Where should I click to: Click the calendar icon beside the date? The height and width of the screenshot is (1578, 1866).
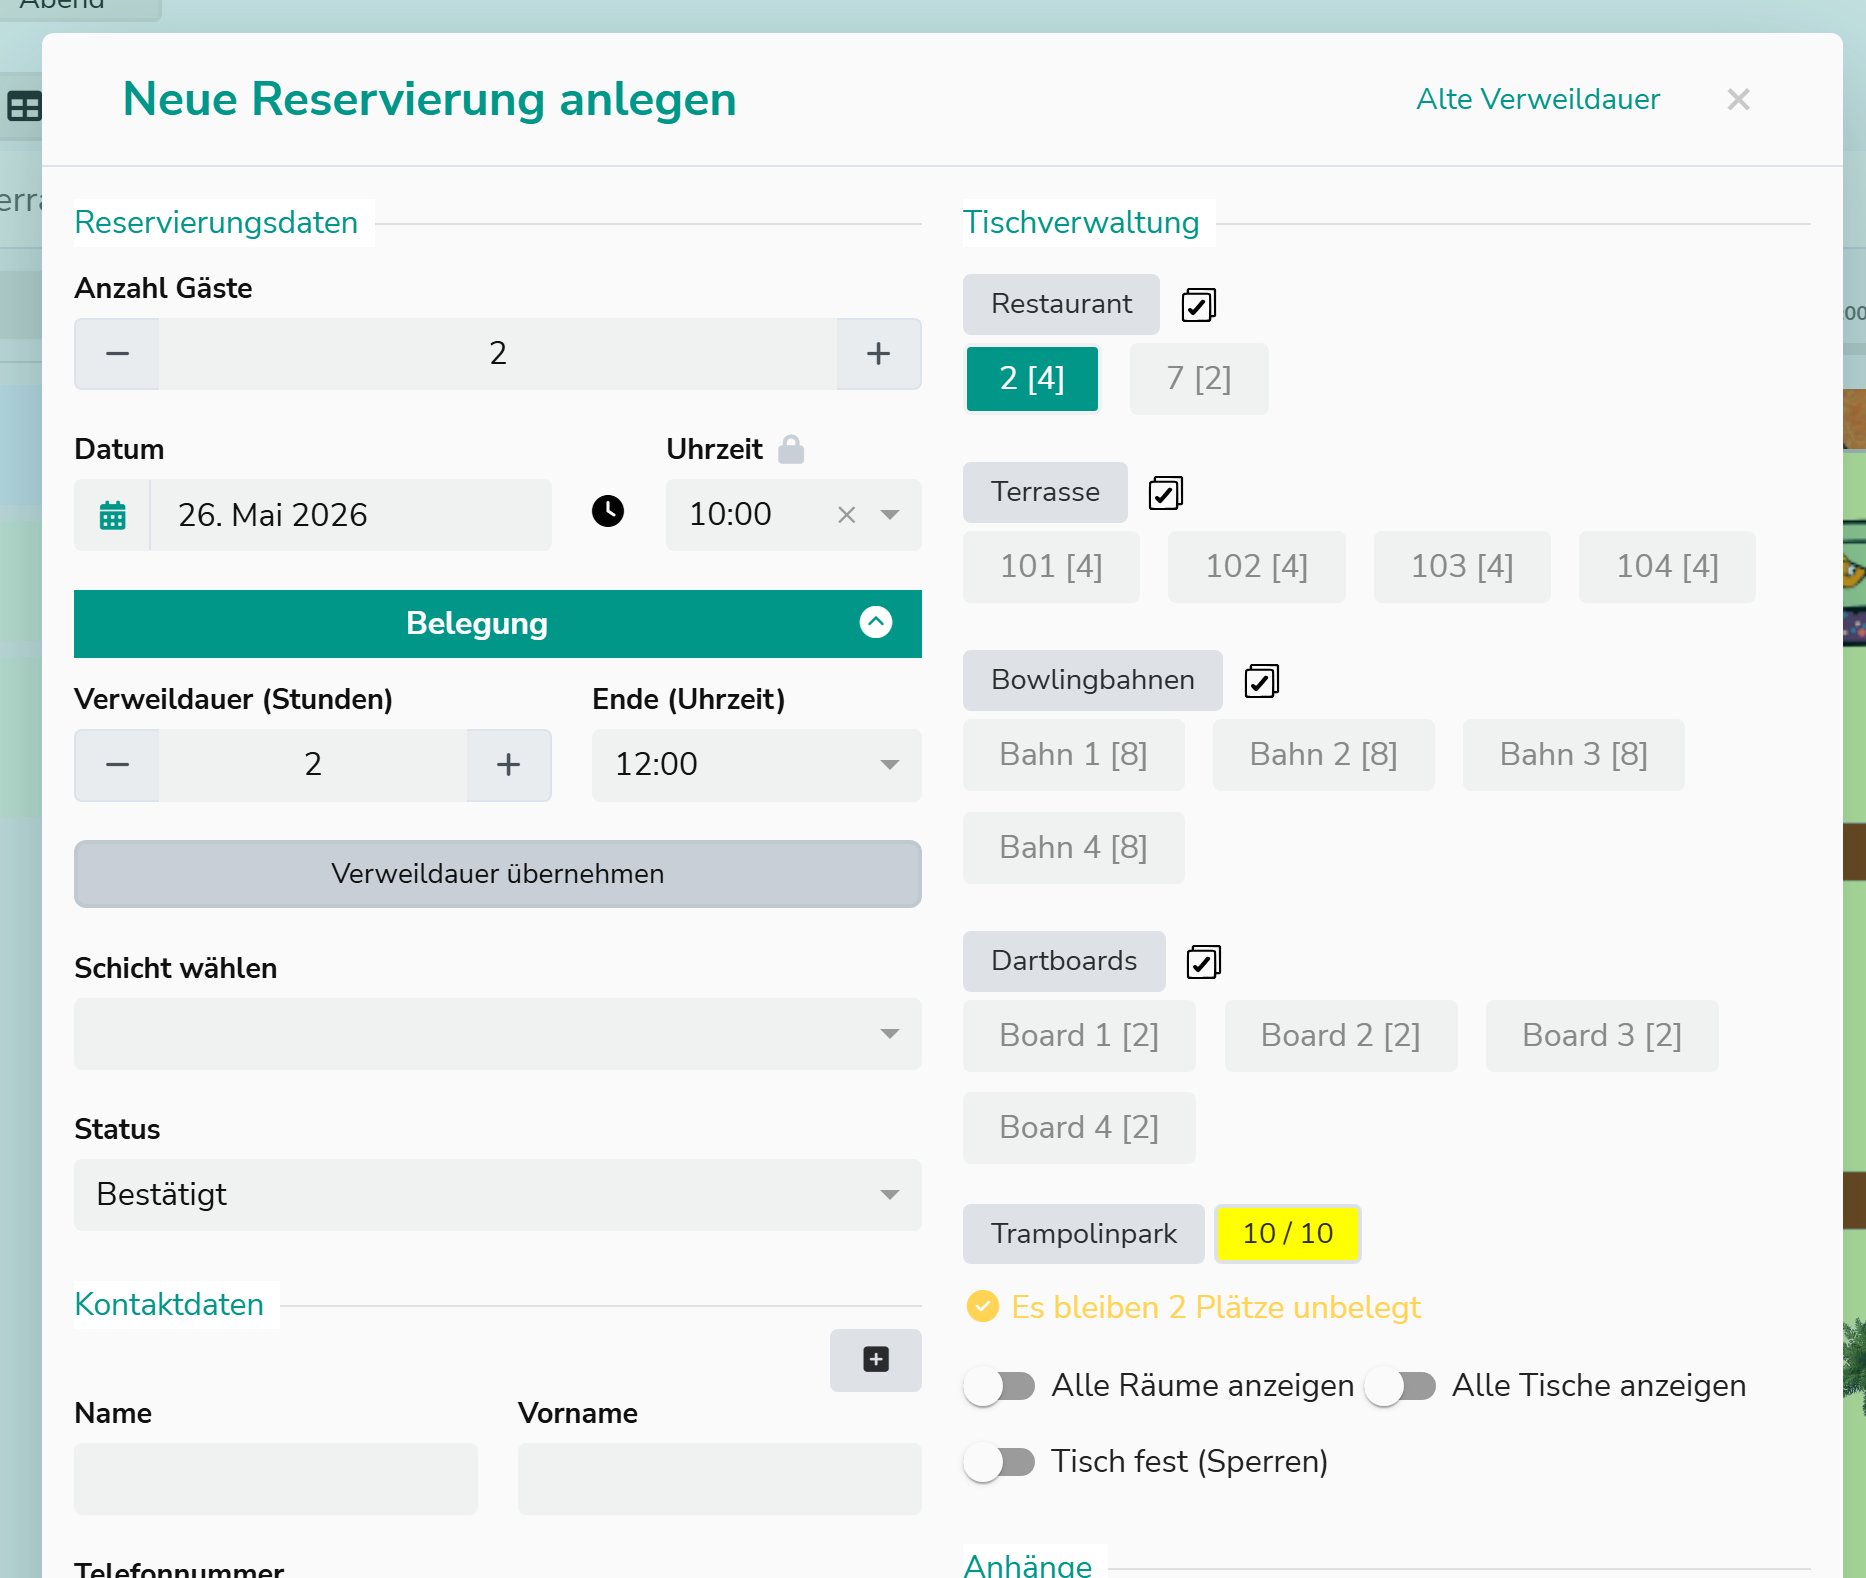pyautogui.click(x=113, y=515)
